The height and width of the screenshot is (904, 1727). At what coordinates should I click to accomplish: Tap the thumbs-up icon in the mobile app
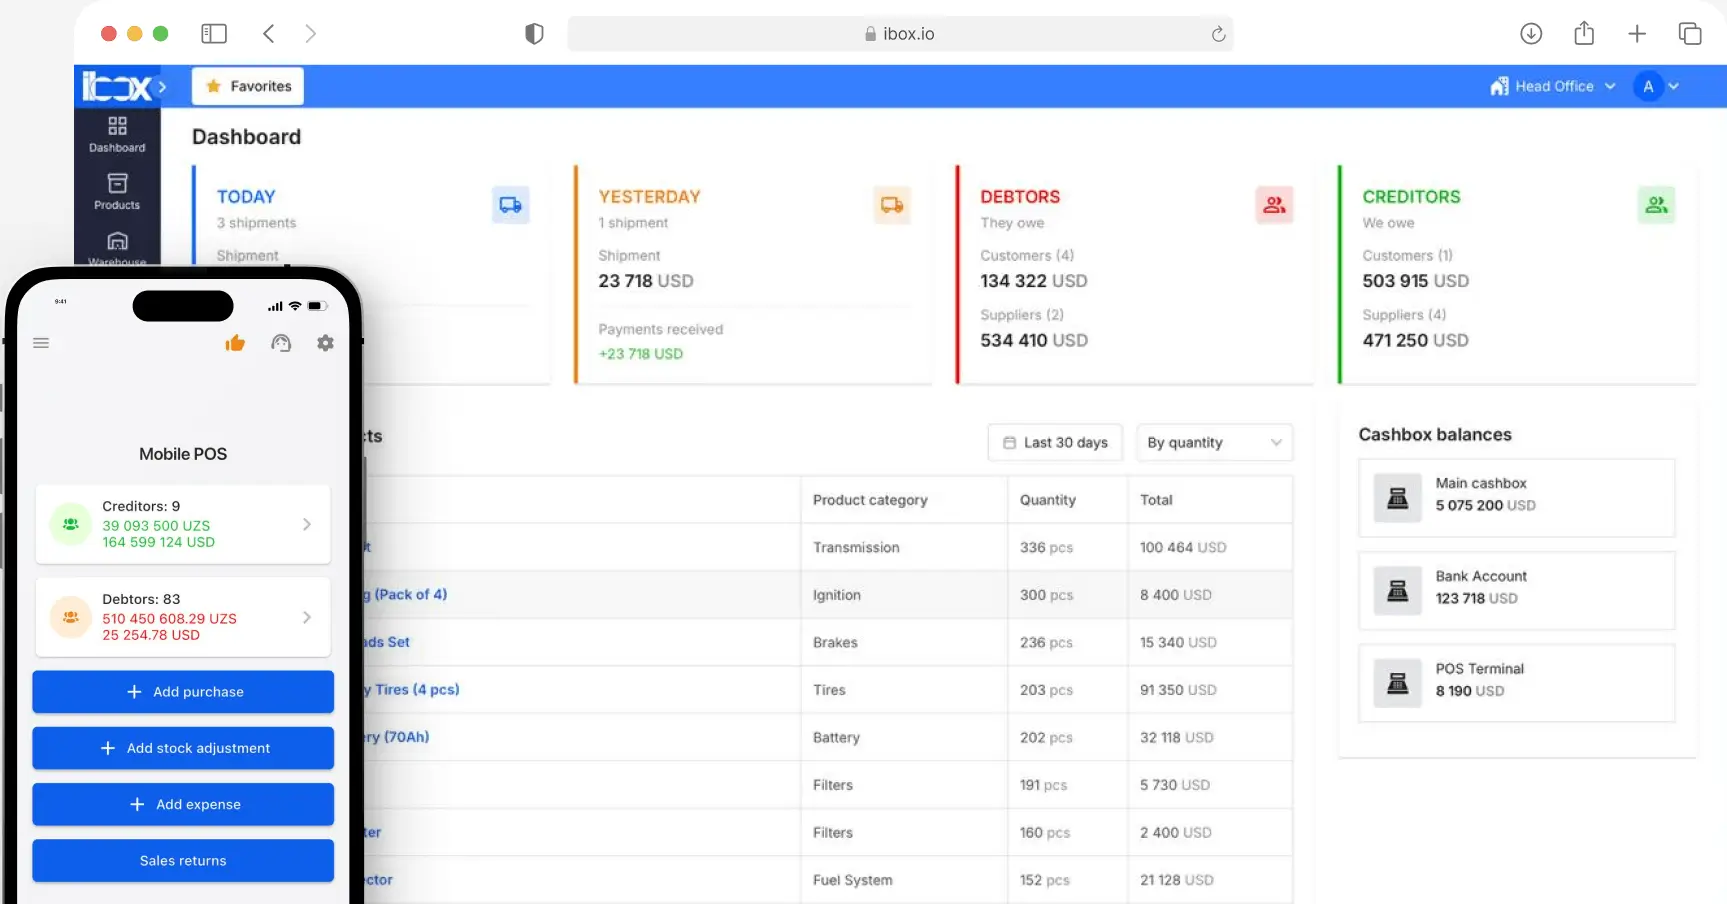(235, 342)
